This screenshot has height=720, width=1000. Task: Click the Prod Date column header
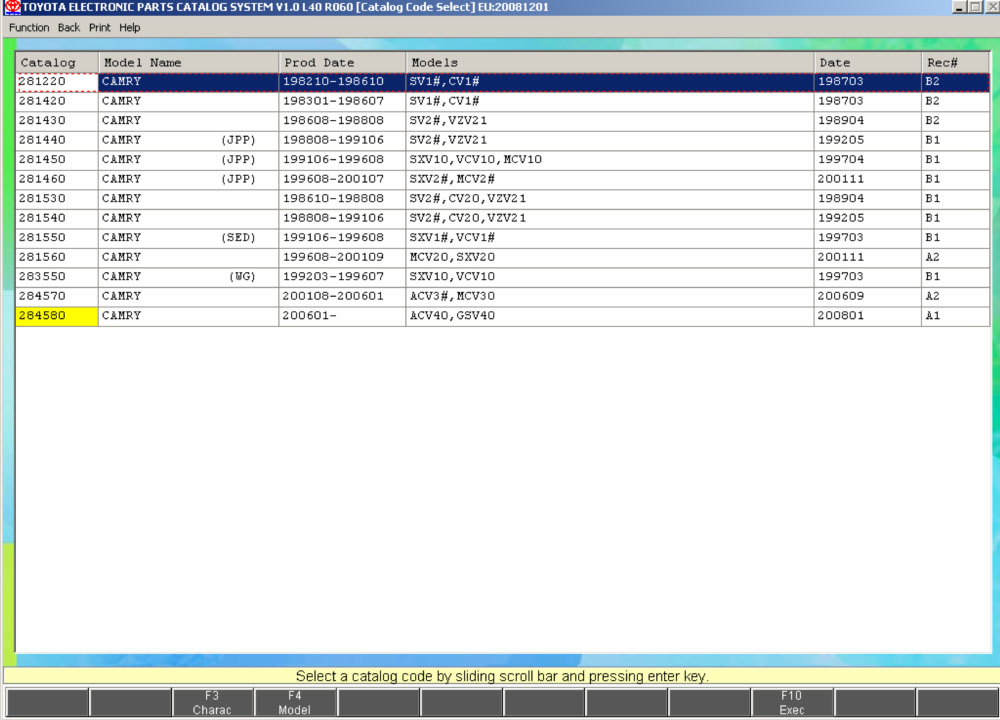(342, 63)
